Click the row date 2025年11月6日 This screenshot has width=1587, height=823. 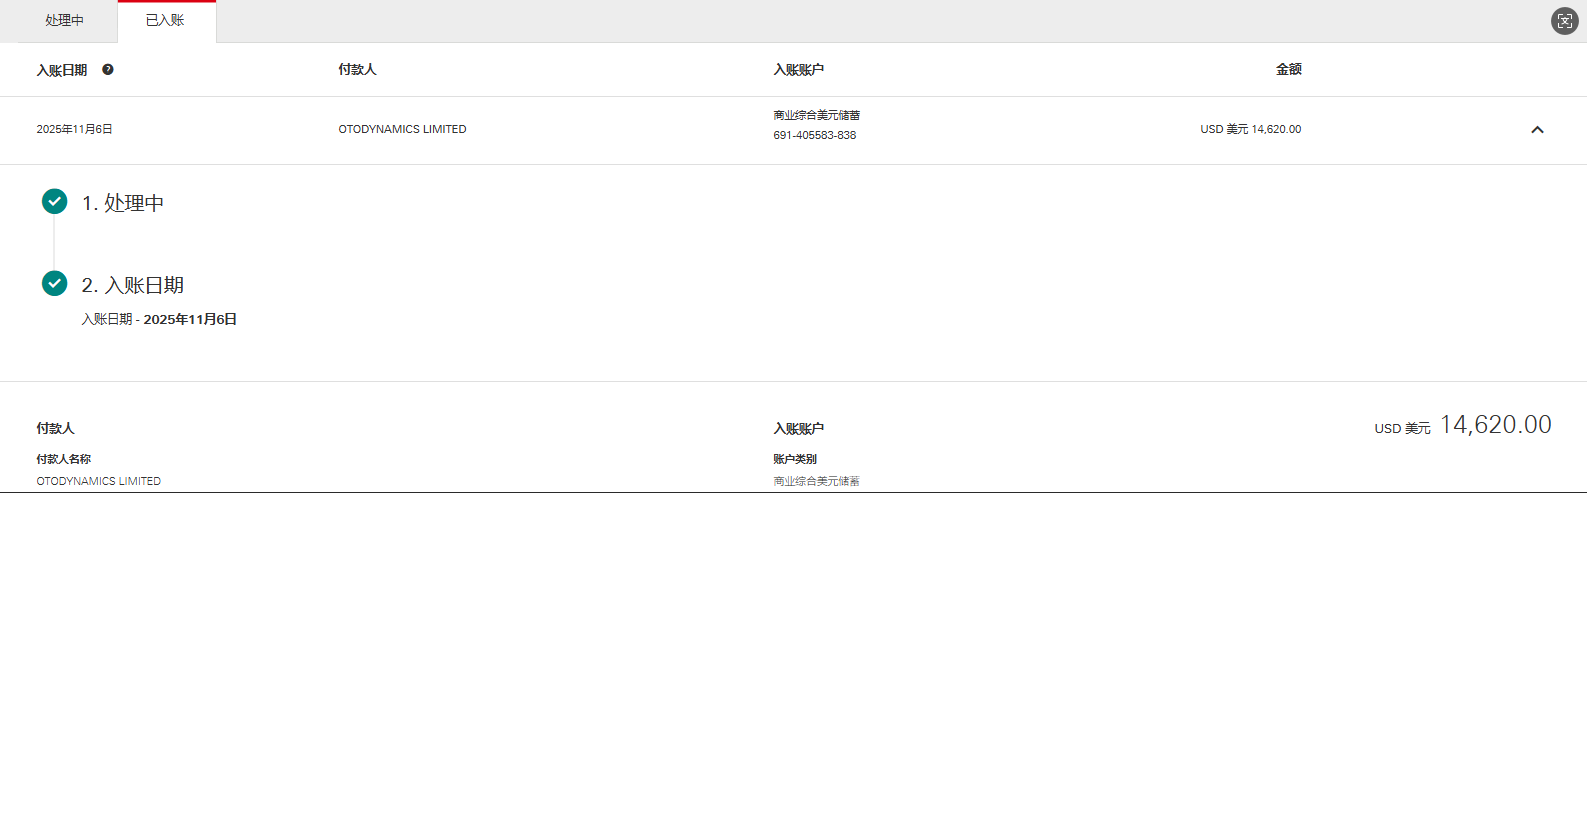tap(75, 130)
